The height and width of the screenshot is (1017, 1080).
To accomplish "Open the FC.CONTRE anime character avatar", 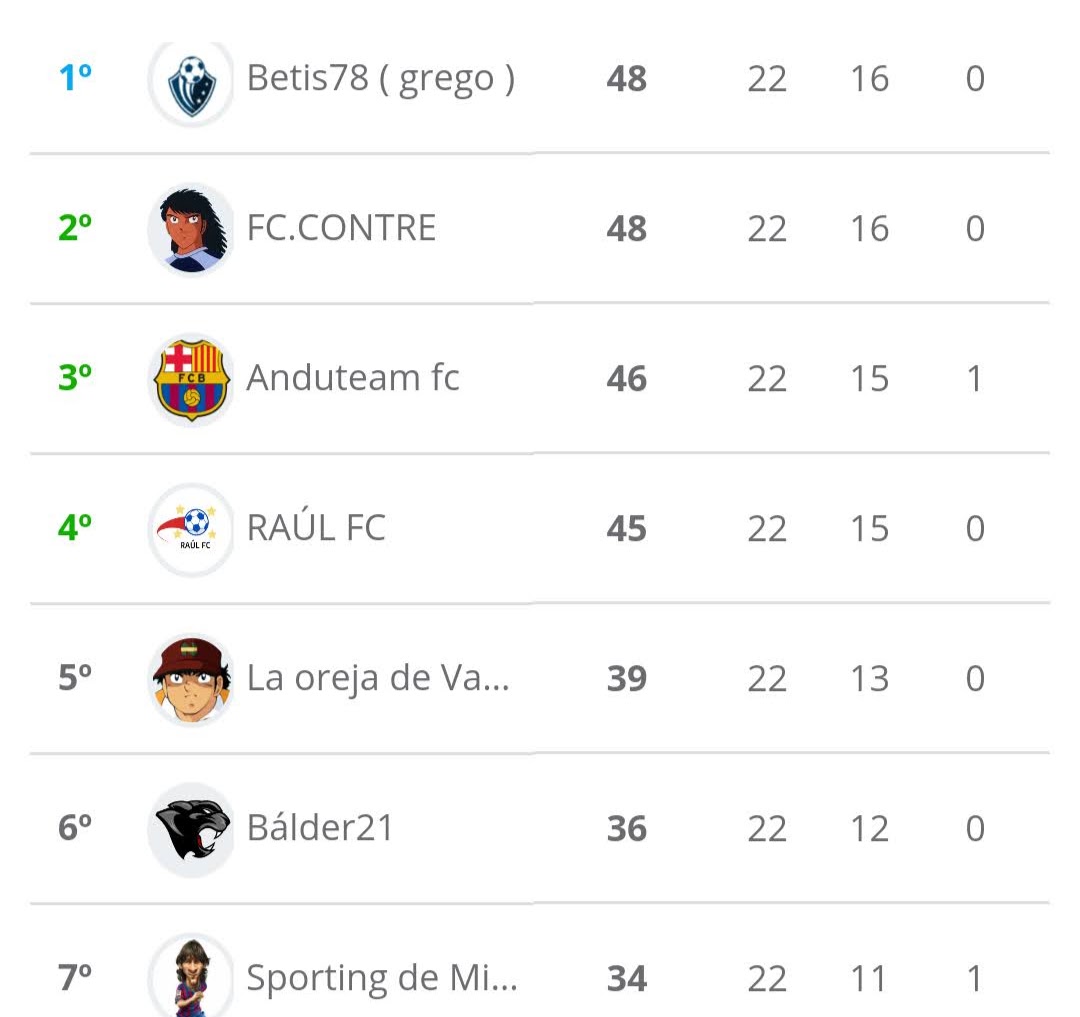I will (191, 229).
